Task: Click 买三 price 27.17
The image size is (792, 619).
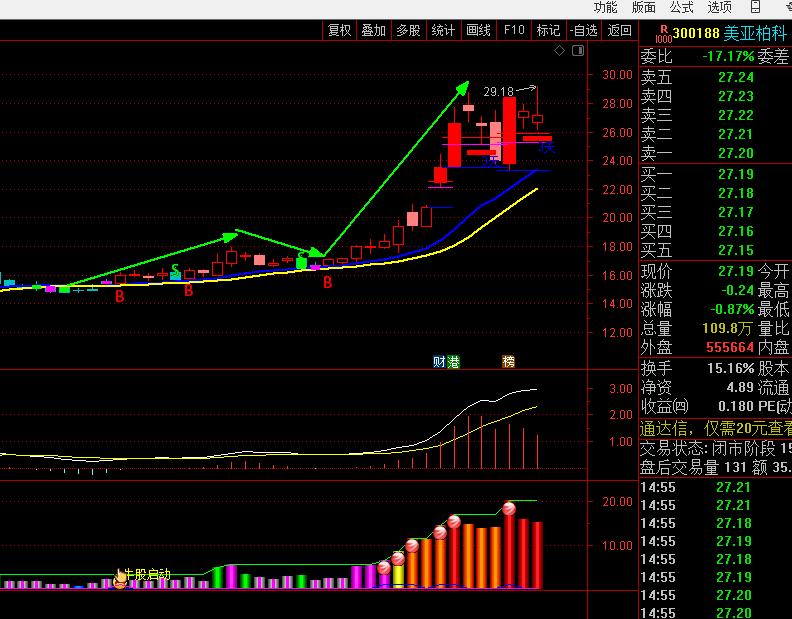Action: coord(735,212)
